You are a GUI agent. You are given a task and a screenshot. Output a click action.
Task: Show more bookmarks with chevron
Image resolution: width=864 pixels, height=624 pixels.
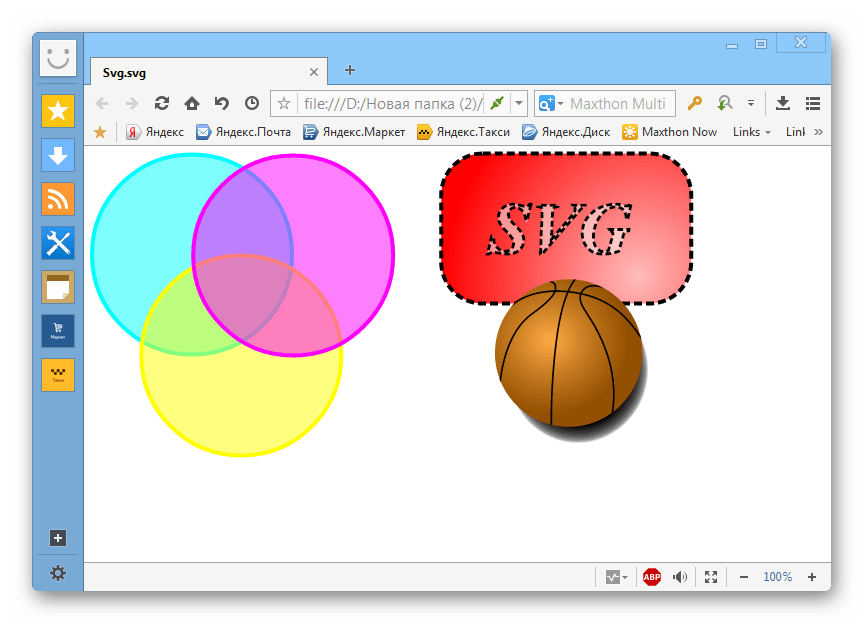click(818, 132)
